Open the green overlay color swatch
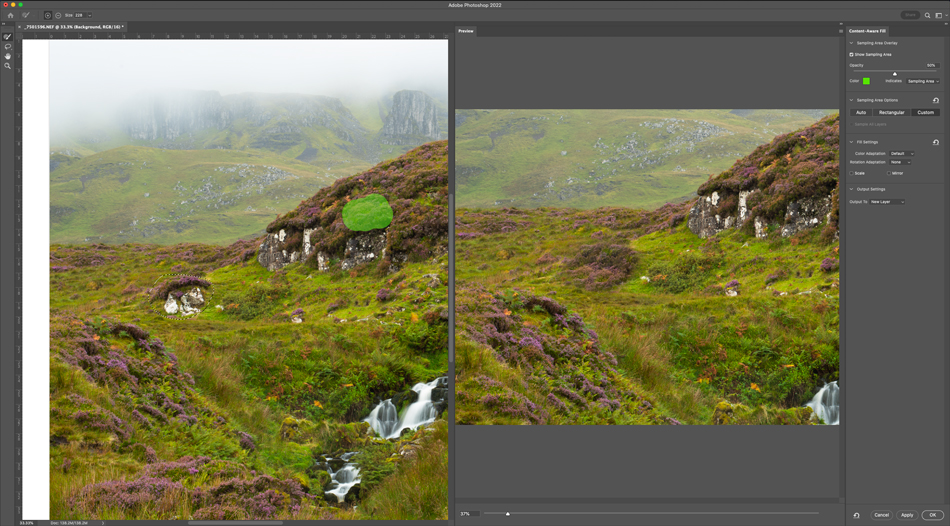This screenshot has height=526, width=950. [x=866, y=81]
